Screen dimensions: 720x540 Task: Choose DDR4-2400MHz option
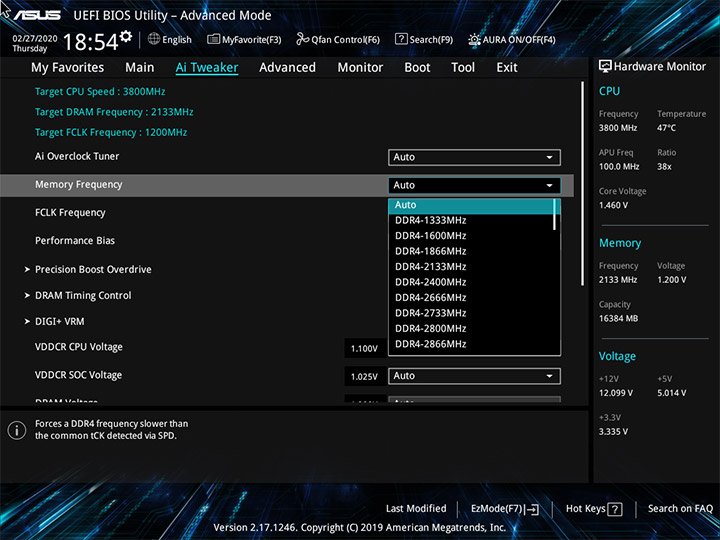pyautogui.click(x=431, y=282)
